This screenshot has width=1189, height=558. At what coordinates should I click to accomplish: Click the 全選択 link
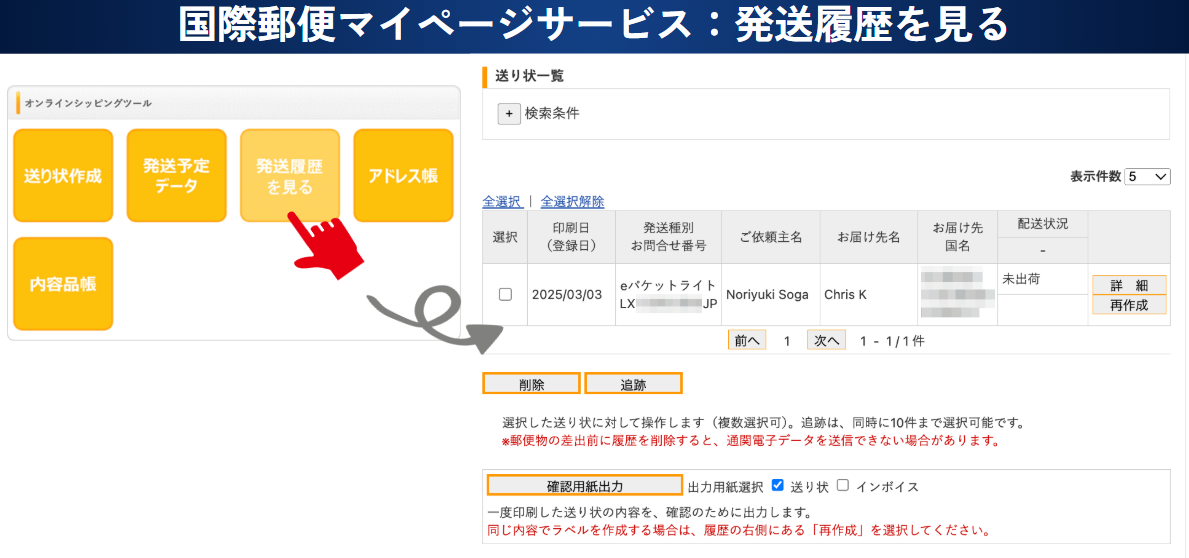[501, 202]
